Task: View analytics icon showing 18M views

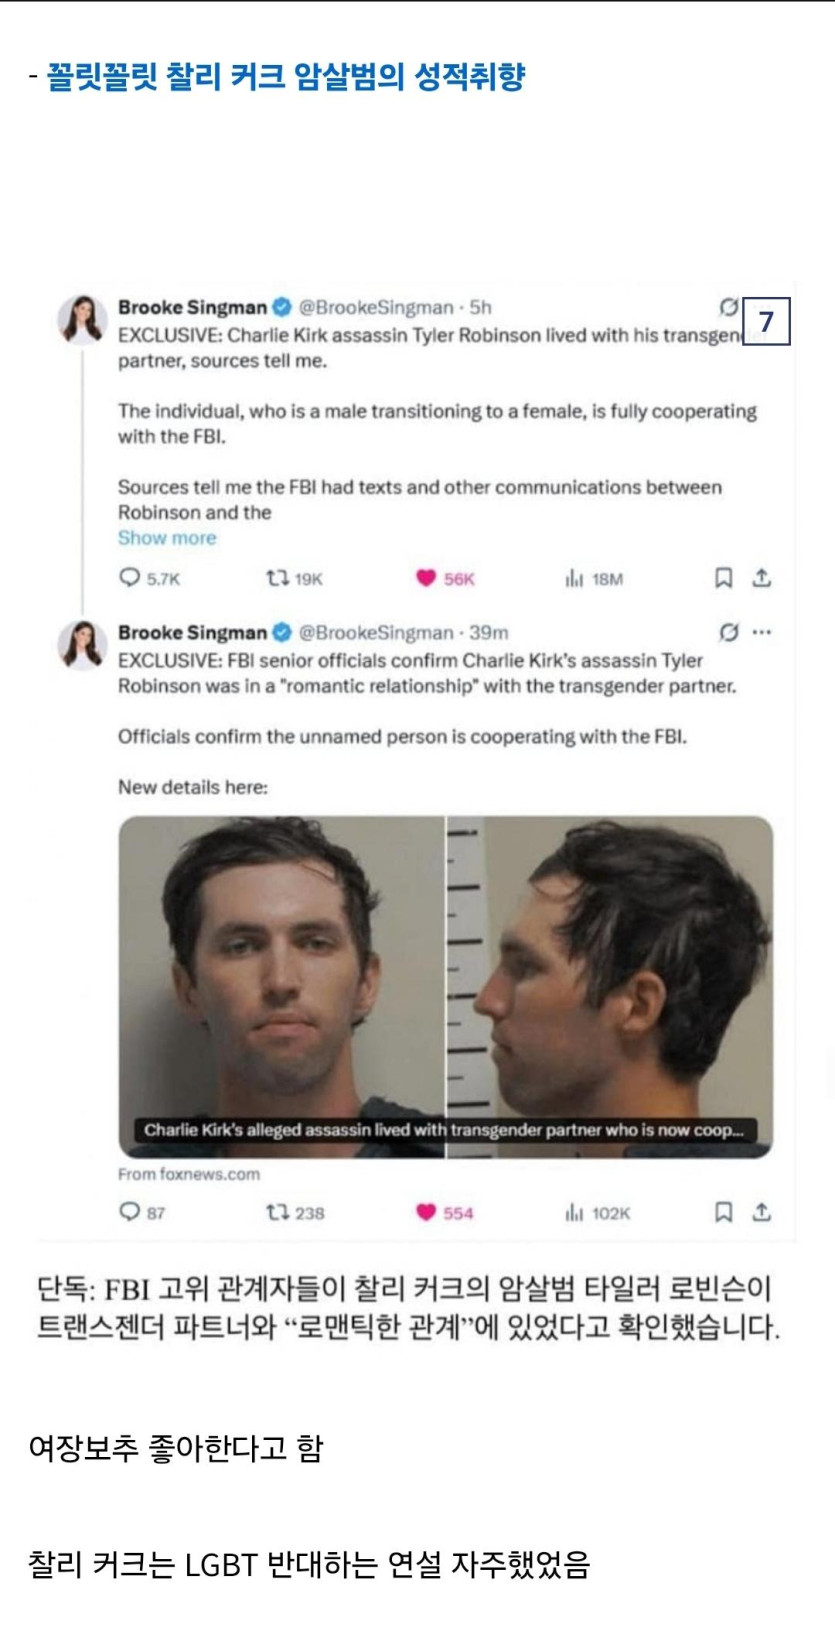Action: (574, 578)
